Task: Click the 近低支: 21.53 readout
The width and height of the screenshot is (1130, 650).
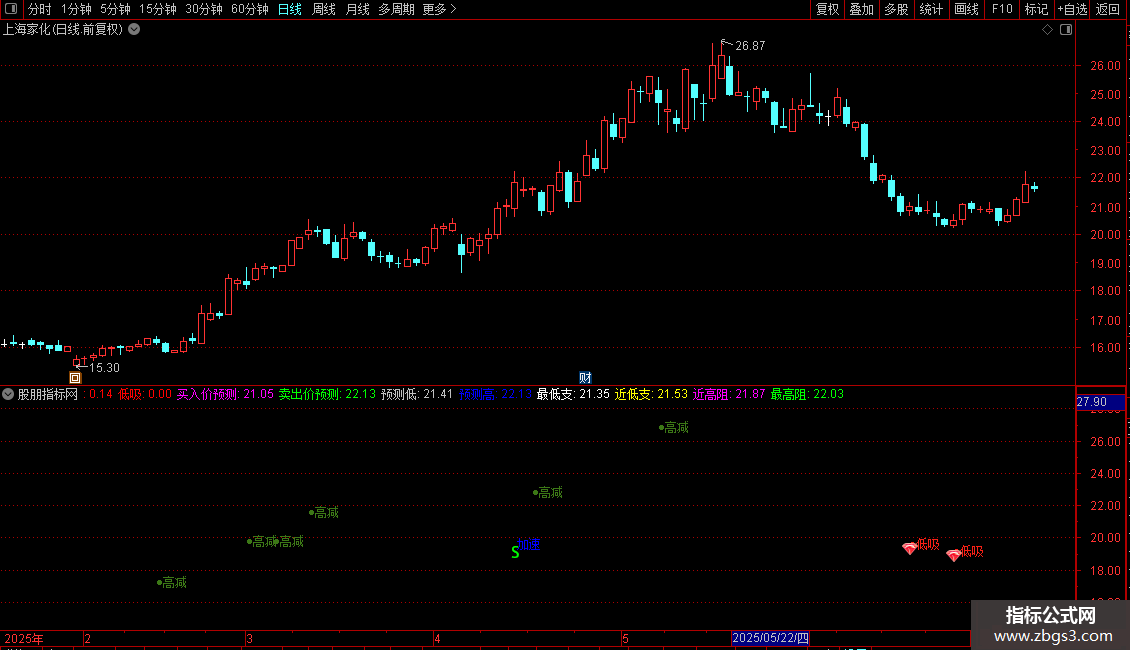Action: (x=651, y=394)
